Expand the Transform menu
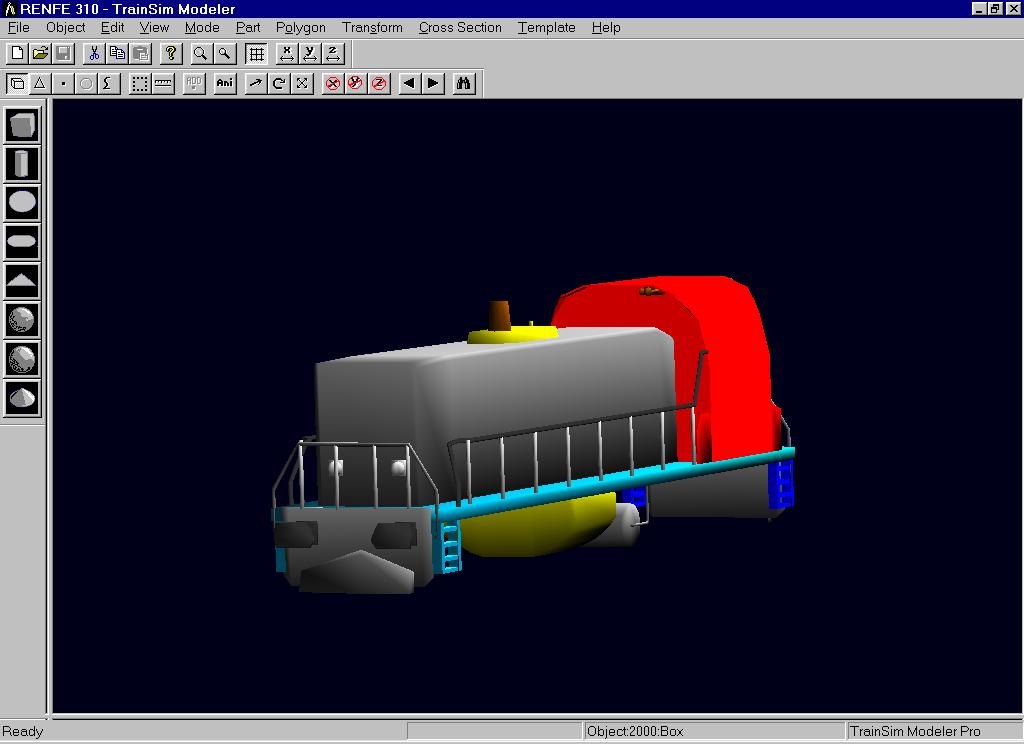 pyautogui.click(x=372, y=27)
